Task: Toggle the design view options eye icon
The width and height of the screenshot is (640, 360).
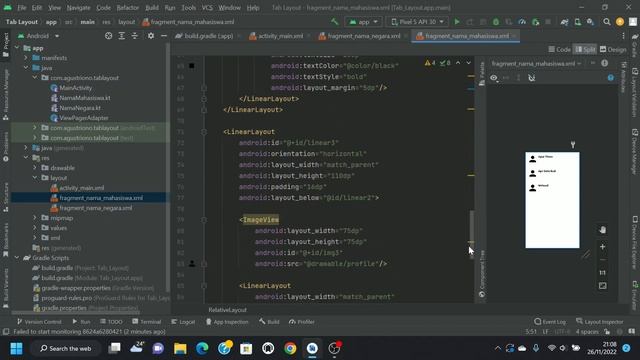Action: pos(494,78)
